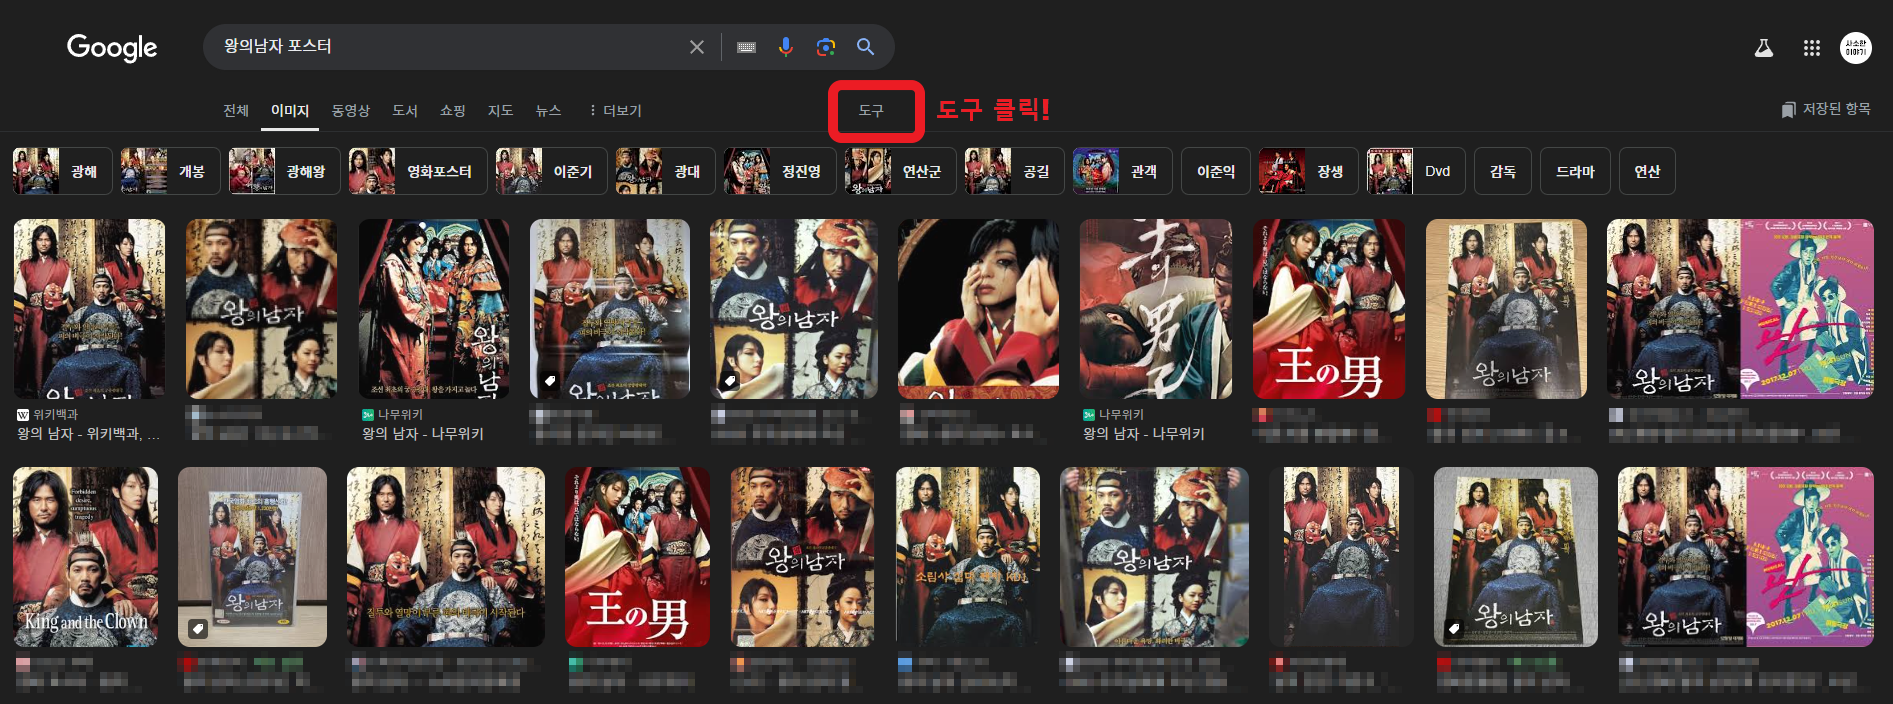The width and height of the screenshot is (1893, 704).
Task: Open Google Lens image search icon
Action: (x=826, y=47)
